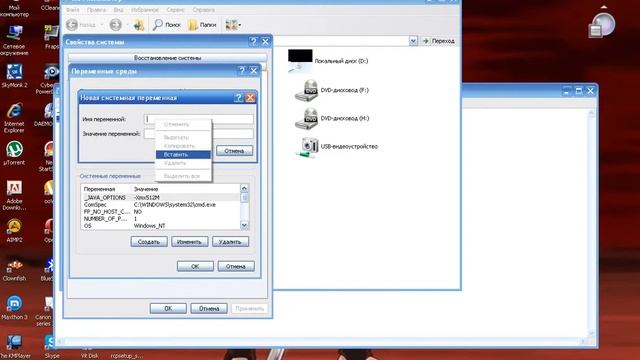The image size is (640, 360).
Task: Click Создать under system variables
Action: point(149,242)
